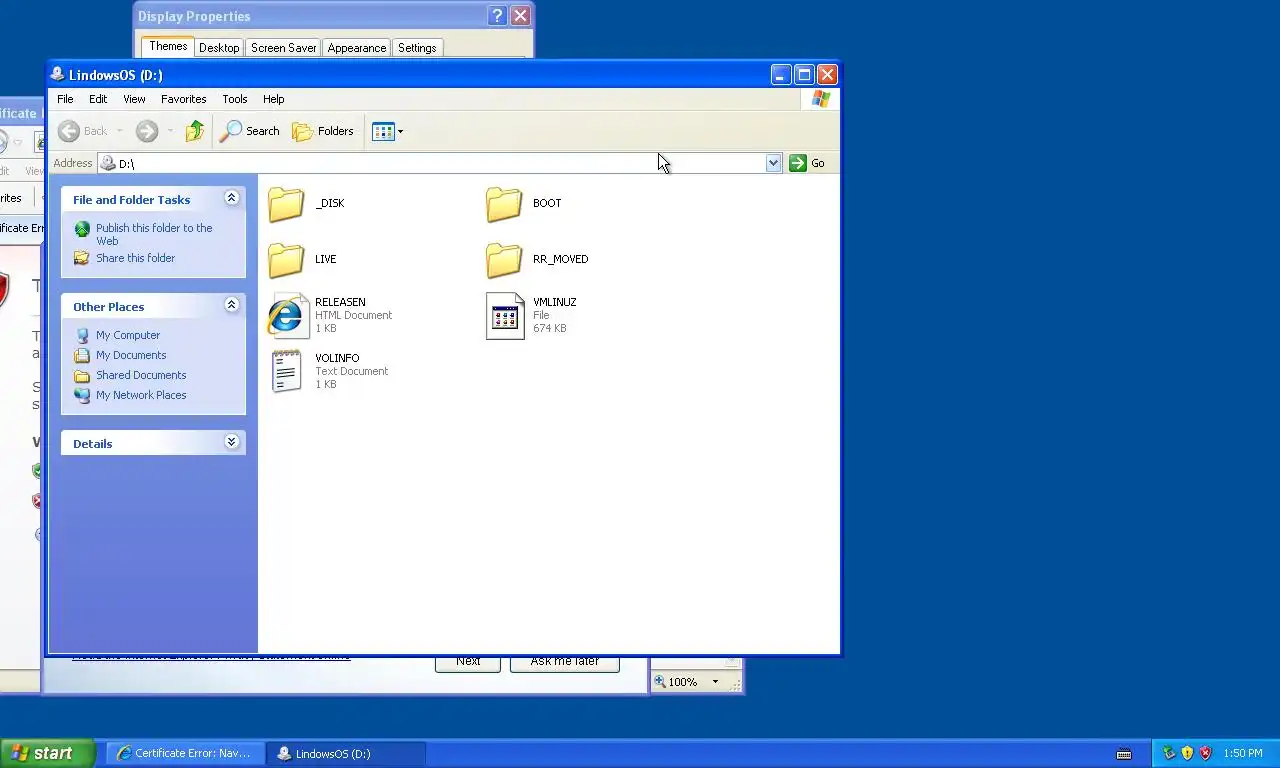Click the Start button
This screenshot has height=768, width=1280.
click(x=47, y=753)
